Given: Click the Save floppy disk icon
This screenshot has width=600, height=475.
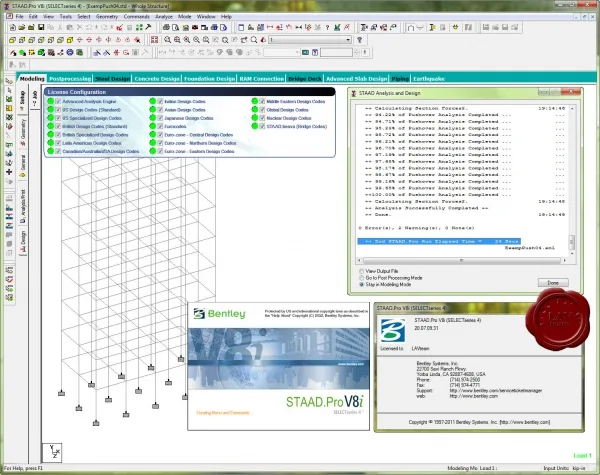Looking at the screenshot, I should [41, 28].
